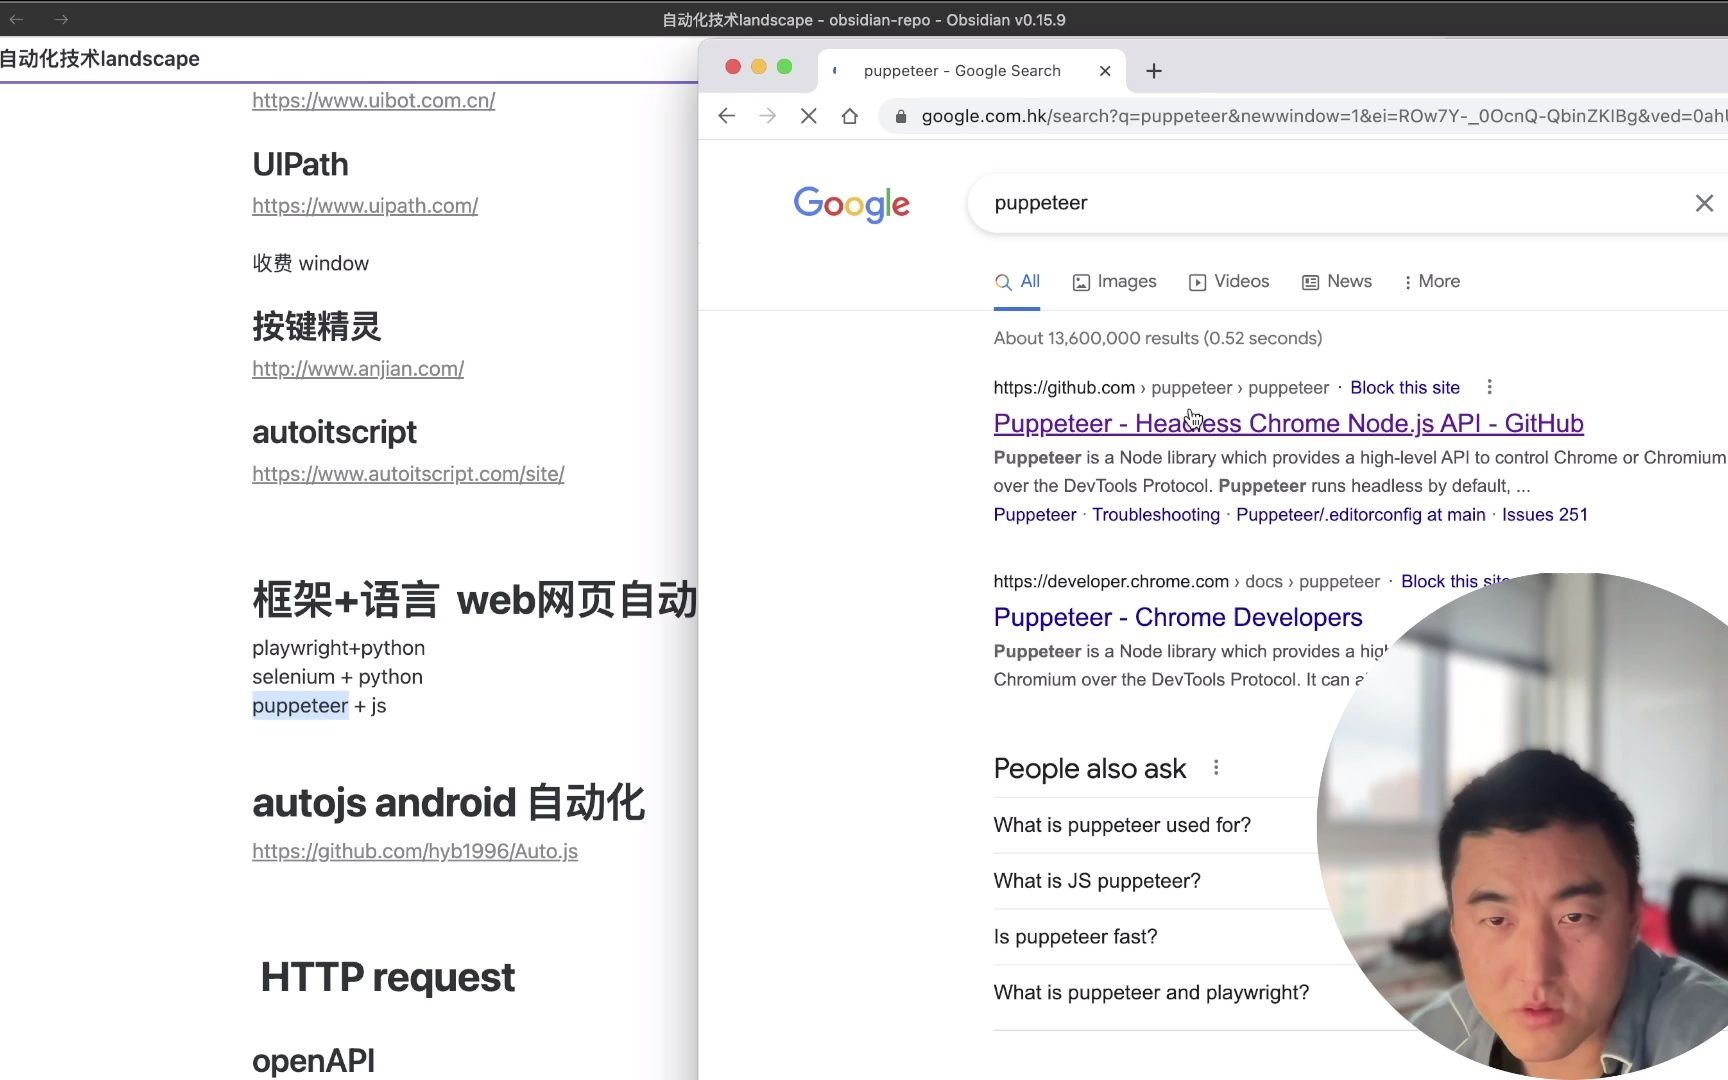This screenshot has width=1728, height=1080.
Task: Select the puppeteer - Google Search tab
Action: tap(962, 71)
